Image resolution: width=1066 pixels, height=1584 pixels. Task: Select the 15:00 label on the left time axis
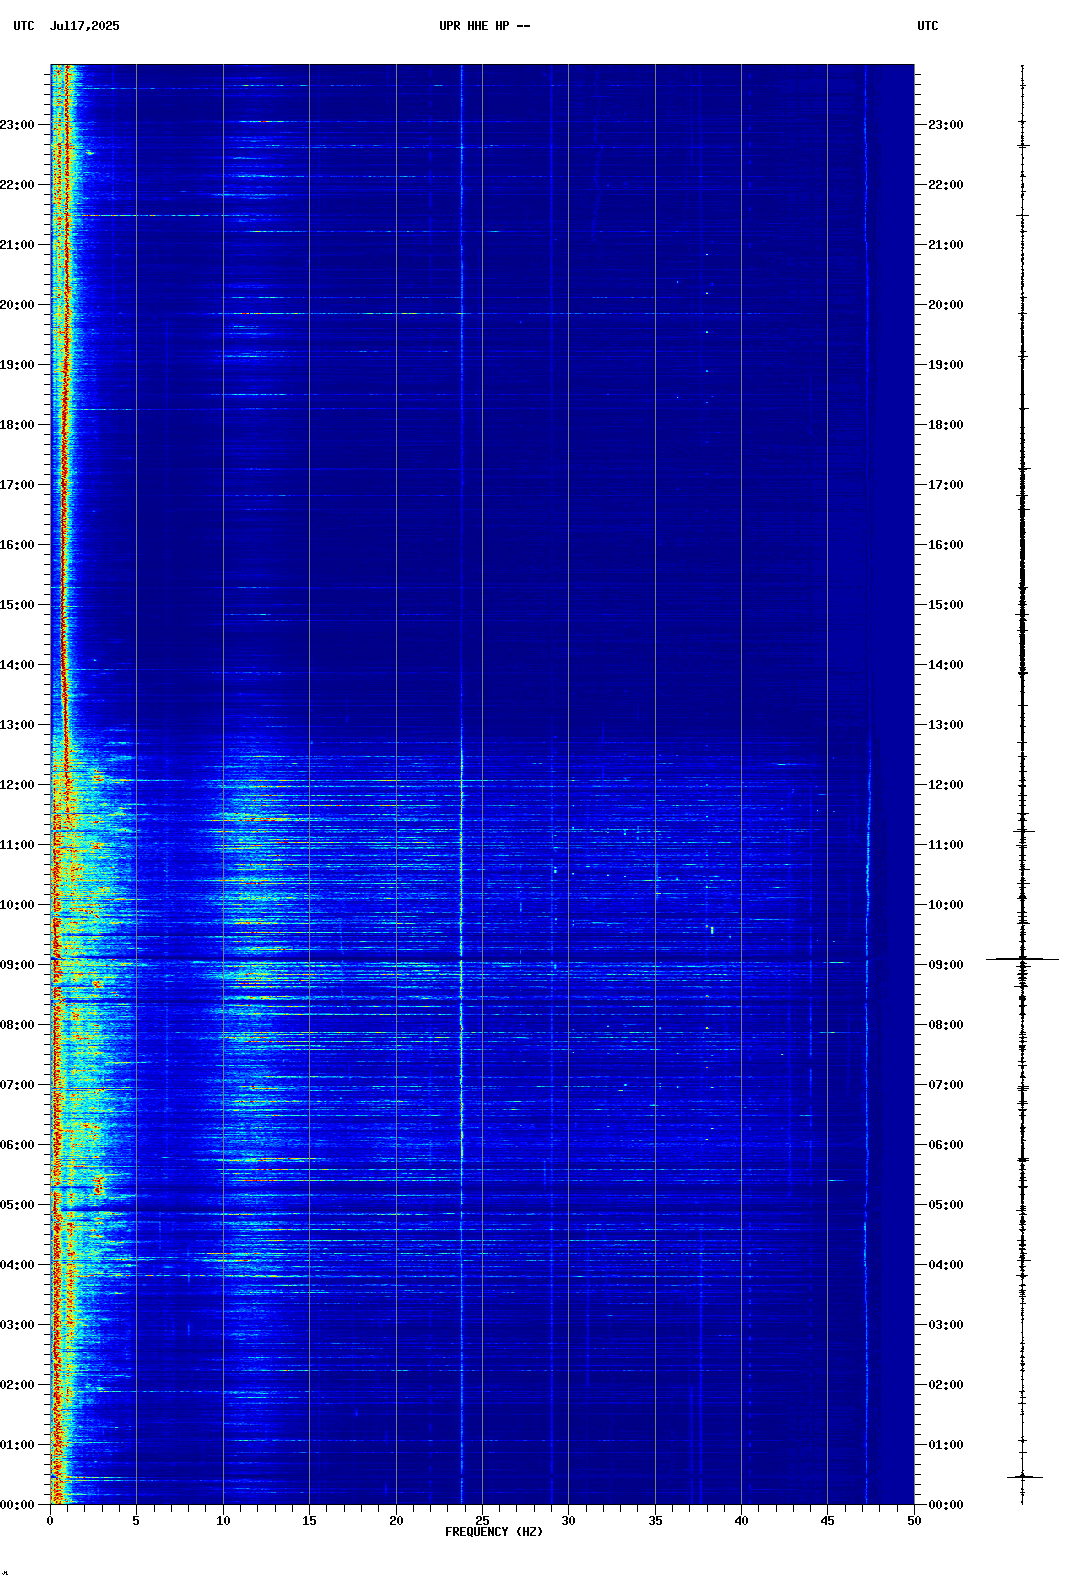point(17,605)
